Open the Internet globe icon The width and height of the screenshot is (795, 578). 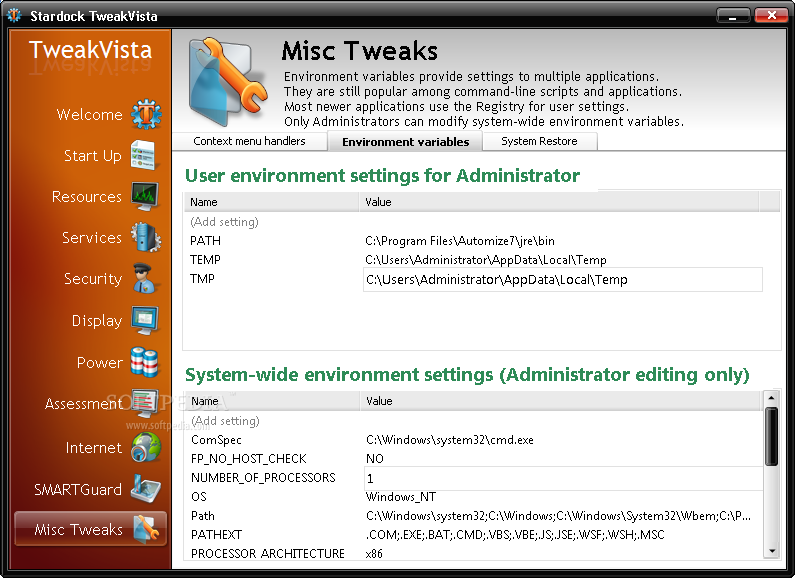point(146,447)
